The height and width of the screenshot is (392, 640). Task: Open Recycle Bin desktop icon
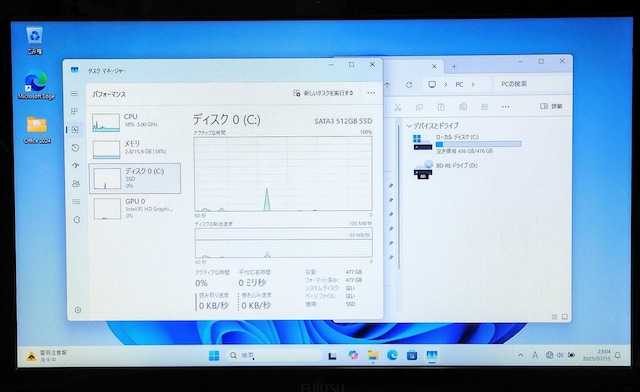[35, 41]
